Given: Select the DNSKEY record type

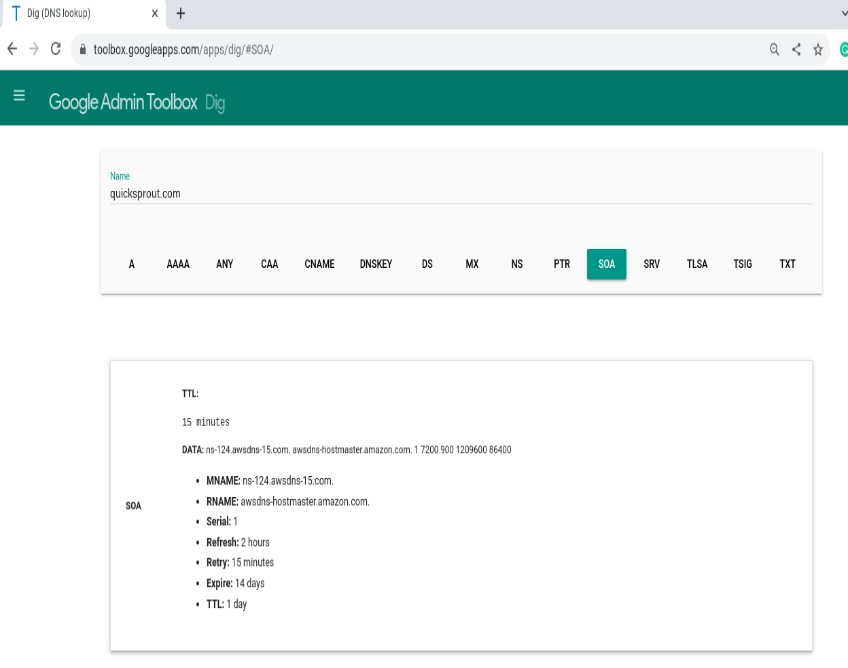Looking at the screenshot, I should coord(376,264).
